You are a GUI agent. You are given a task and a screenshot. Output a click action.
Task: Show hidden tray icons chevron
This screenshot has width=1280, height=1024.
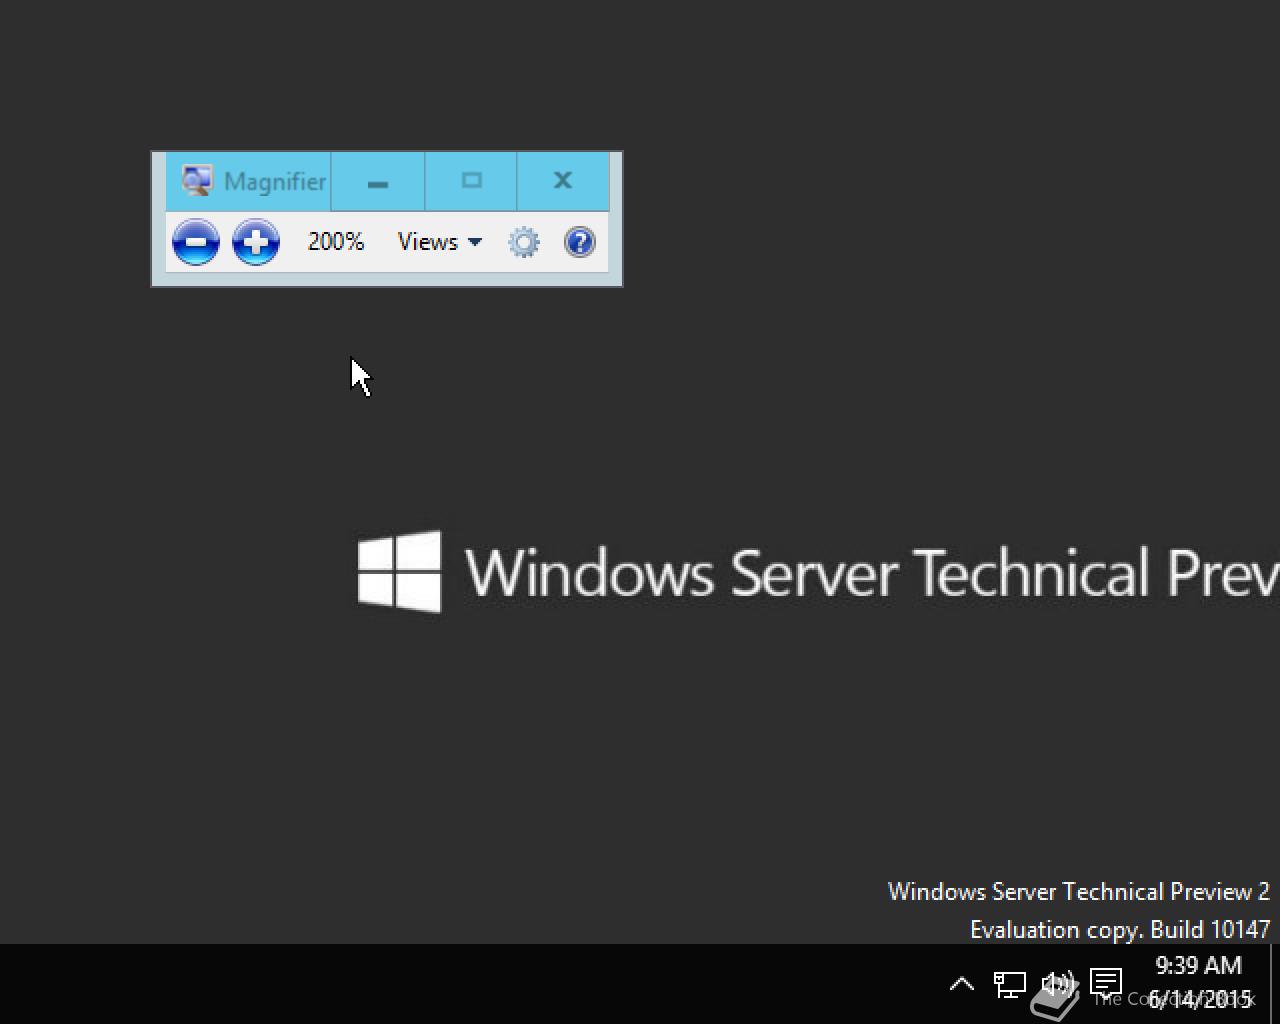pyautogui.click(x=961, y=984)
